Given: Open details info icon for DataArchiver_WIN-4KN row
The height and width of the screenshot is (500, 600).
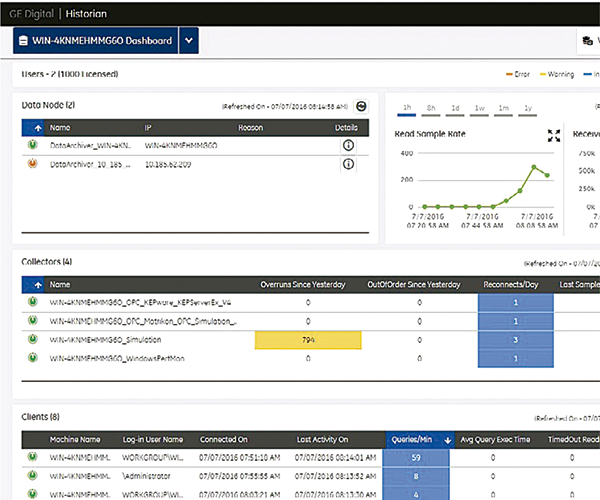Looking at the screenshot, I should point(348,145).
